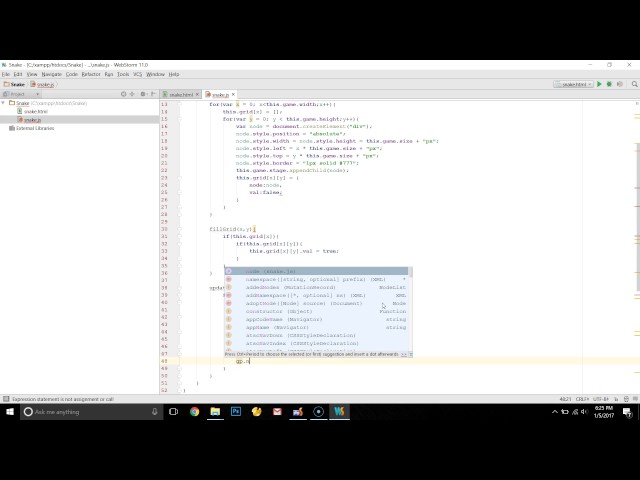Toggle code fold marker on line 15
Screen dimensions: 640x480
coord(179,119)
